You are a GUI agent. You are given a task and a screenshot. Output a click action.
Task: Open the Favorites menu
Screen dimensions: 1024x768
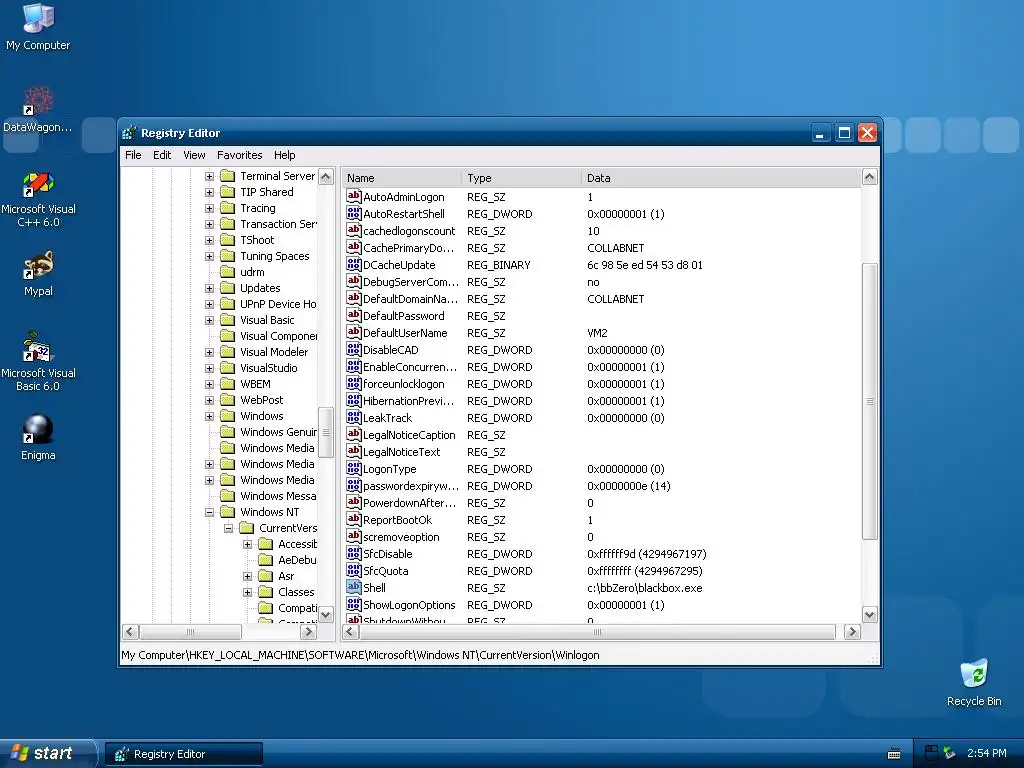click(x=240, y=155)
